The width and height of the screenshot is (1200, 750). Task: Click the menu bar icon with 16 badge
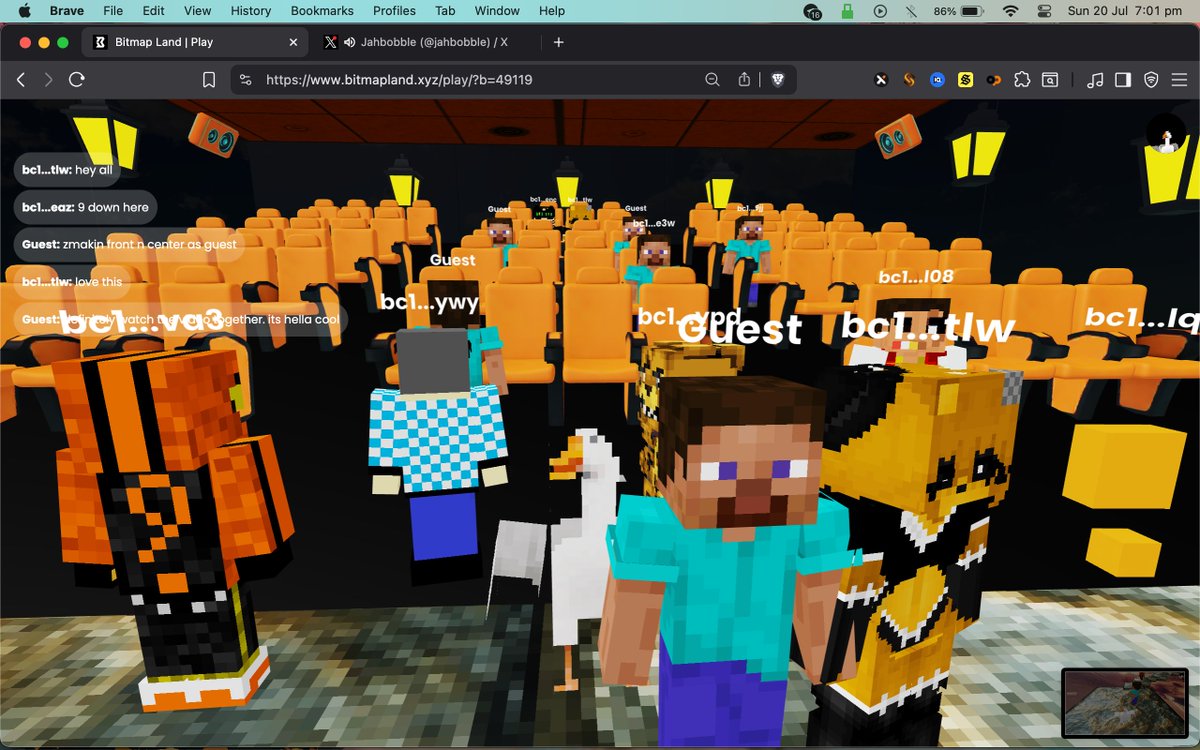pyautogui.click(x=812, y=11)
